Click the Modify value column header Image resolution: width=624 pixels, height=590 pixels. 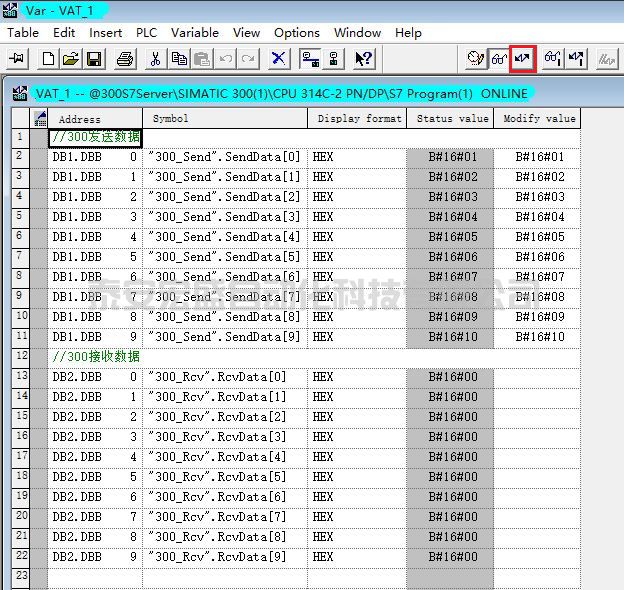(x=540, y=119)
